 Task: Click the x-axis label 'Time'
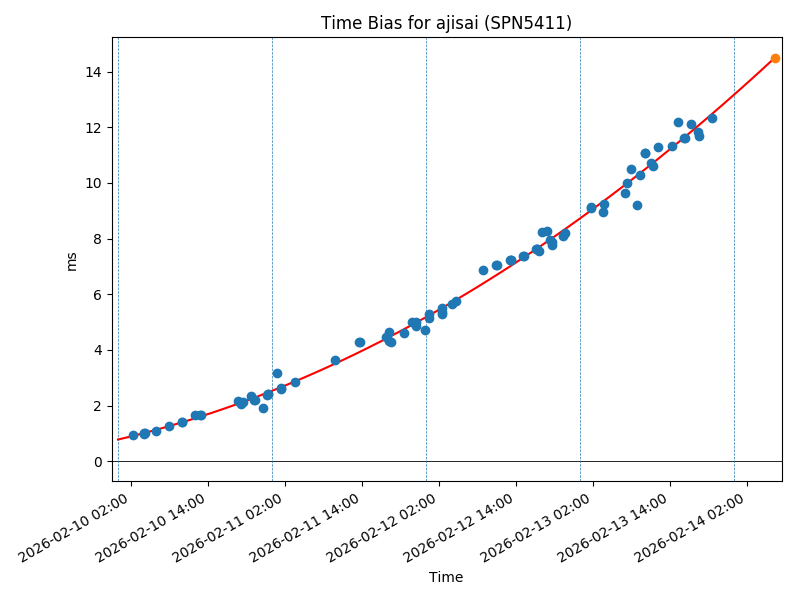point(446,577)
